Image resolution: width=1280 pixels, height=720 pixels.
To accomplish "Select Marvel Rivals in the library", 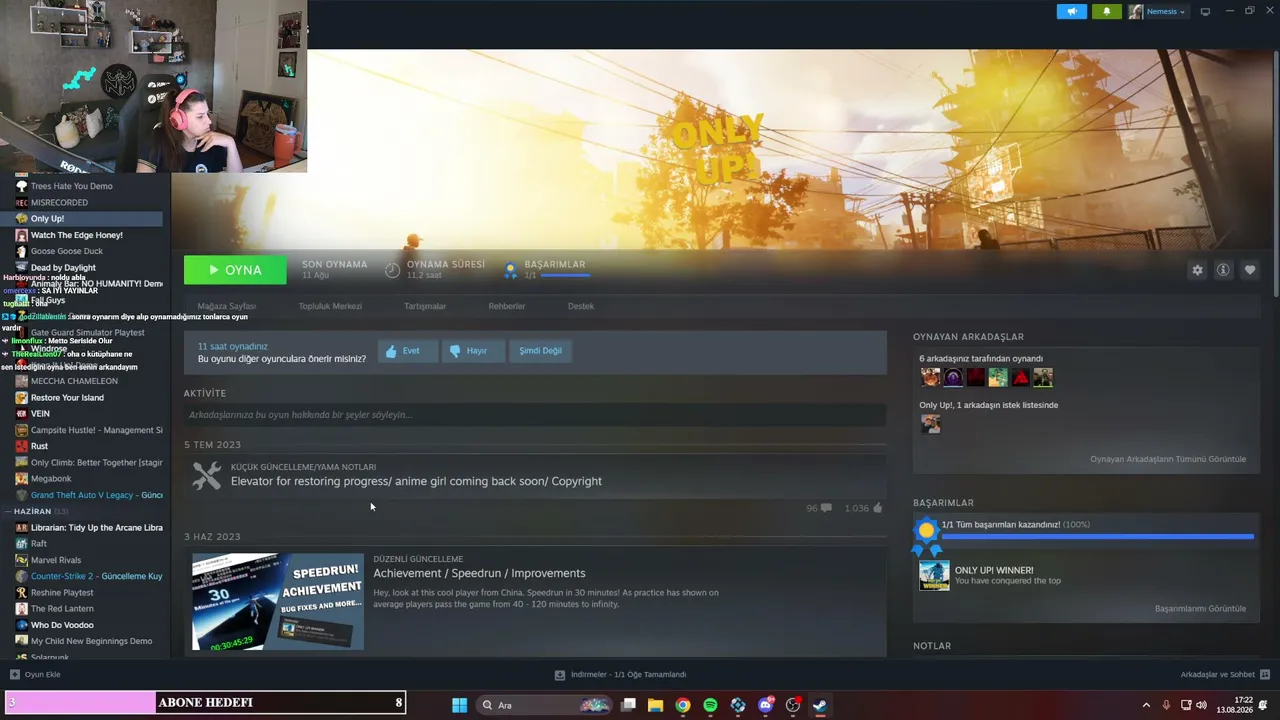I will click(x=56, y=560).
